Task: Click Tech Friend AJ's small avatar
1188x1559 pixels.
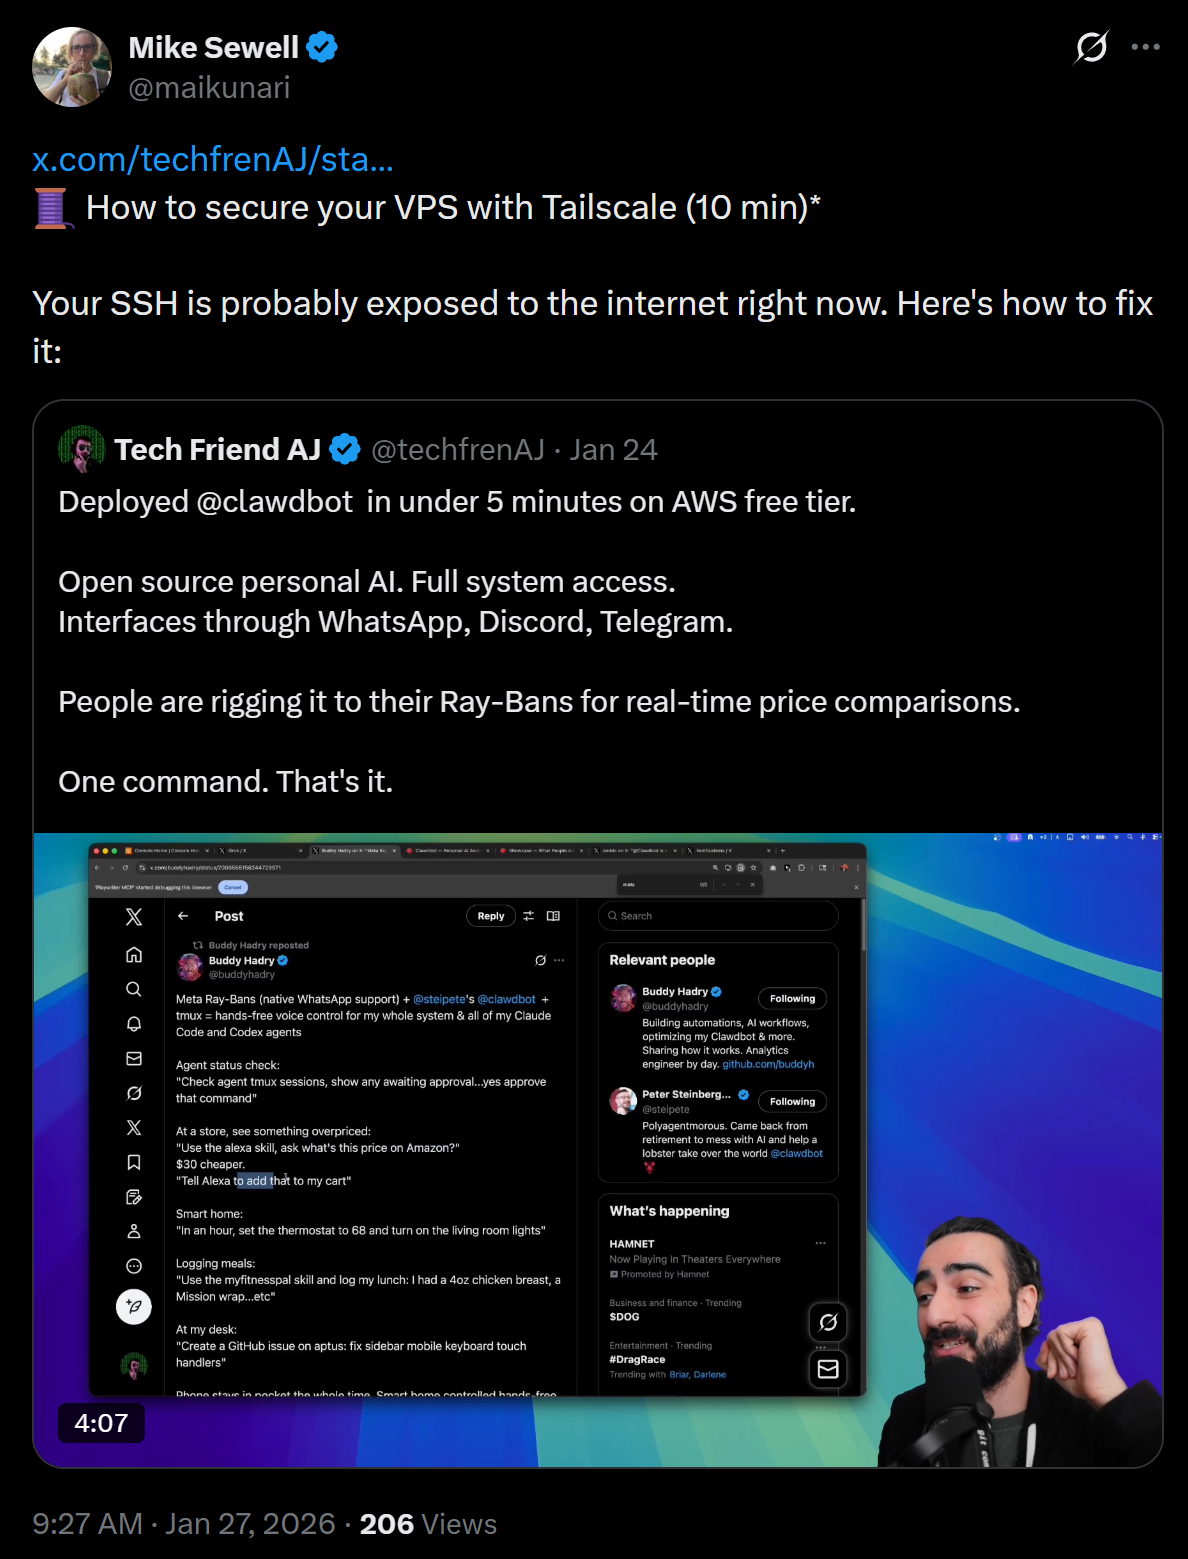Action: (82, 449)
